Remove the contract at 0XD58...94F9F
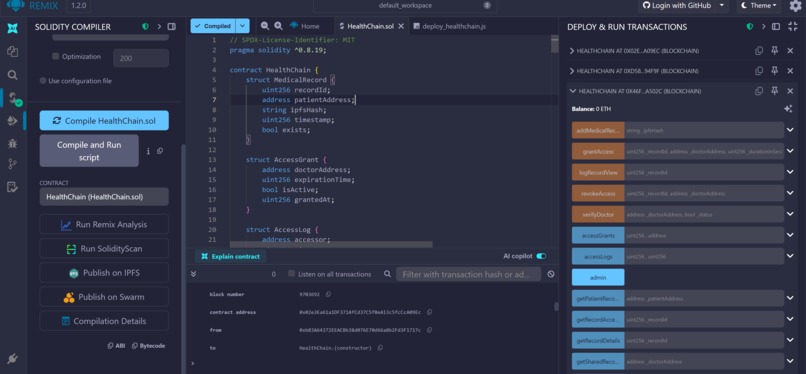The image size is (806, 374). (790, 71)
